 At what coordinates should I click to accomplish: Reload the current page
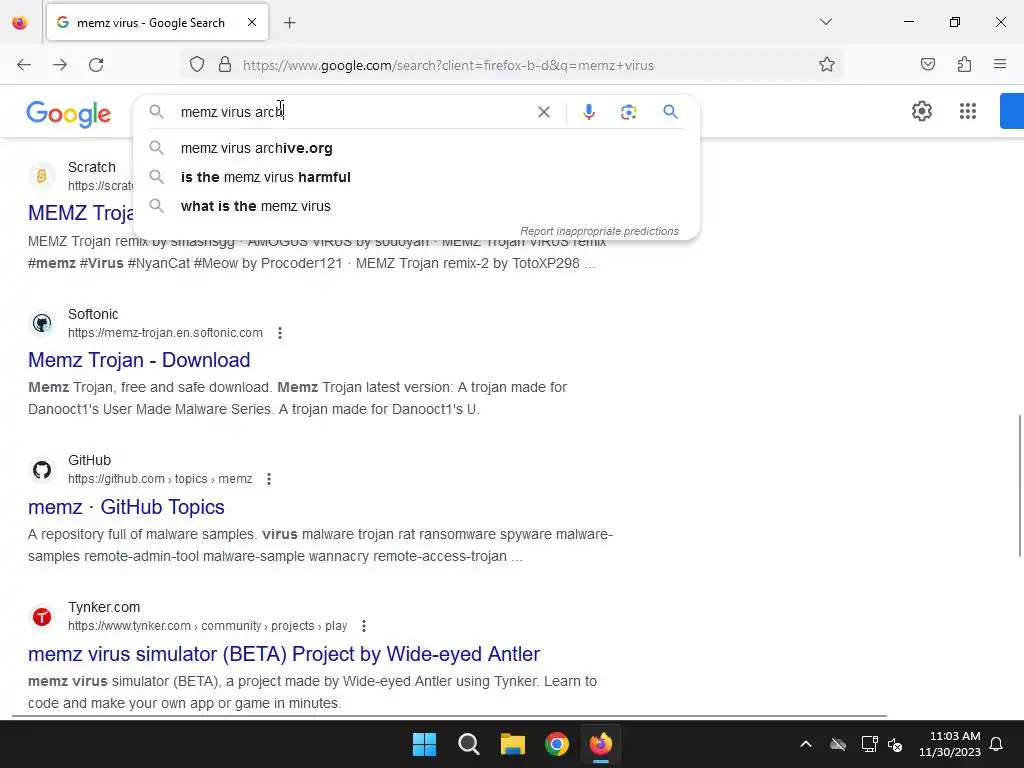[x=96, y=65]
